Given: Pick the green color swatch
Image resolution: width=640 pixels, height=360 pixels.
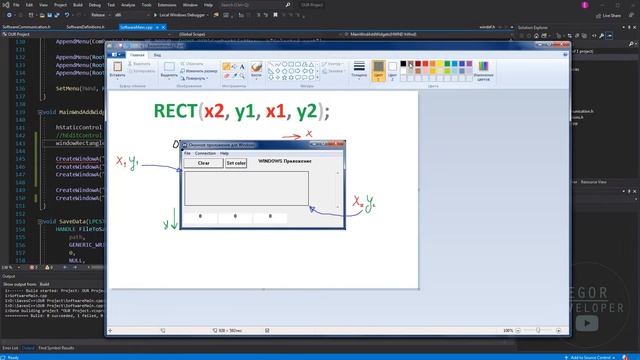Looking at the screenshot, I should 447,64.
